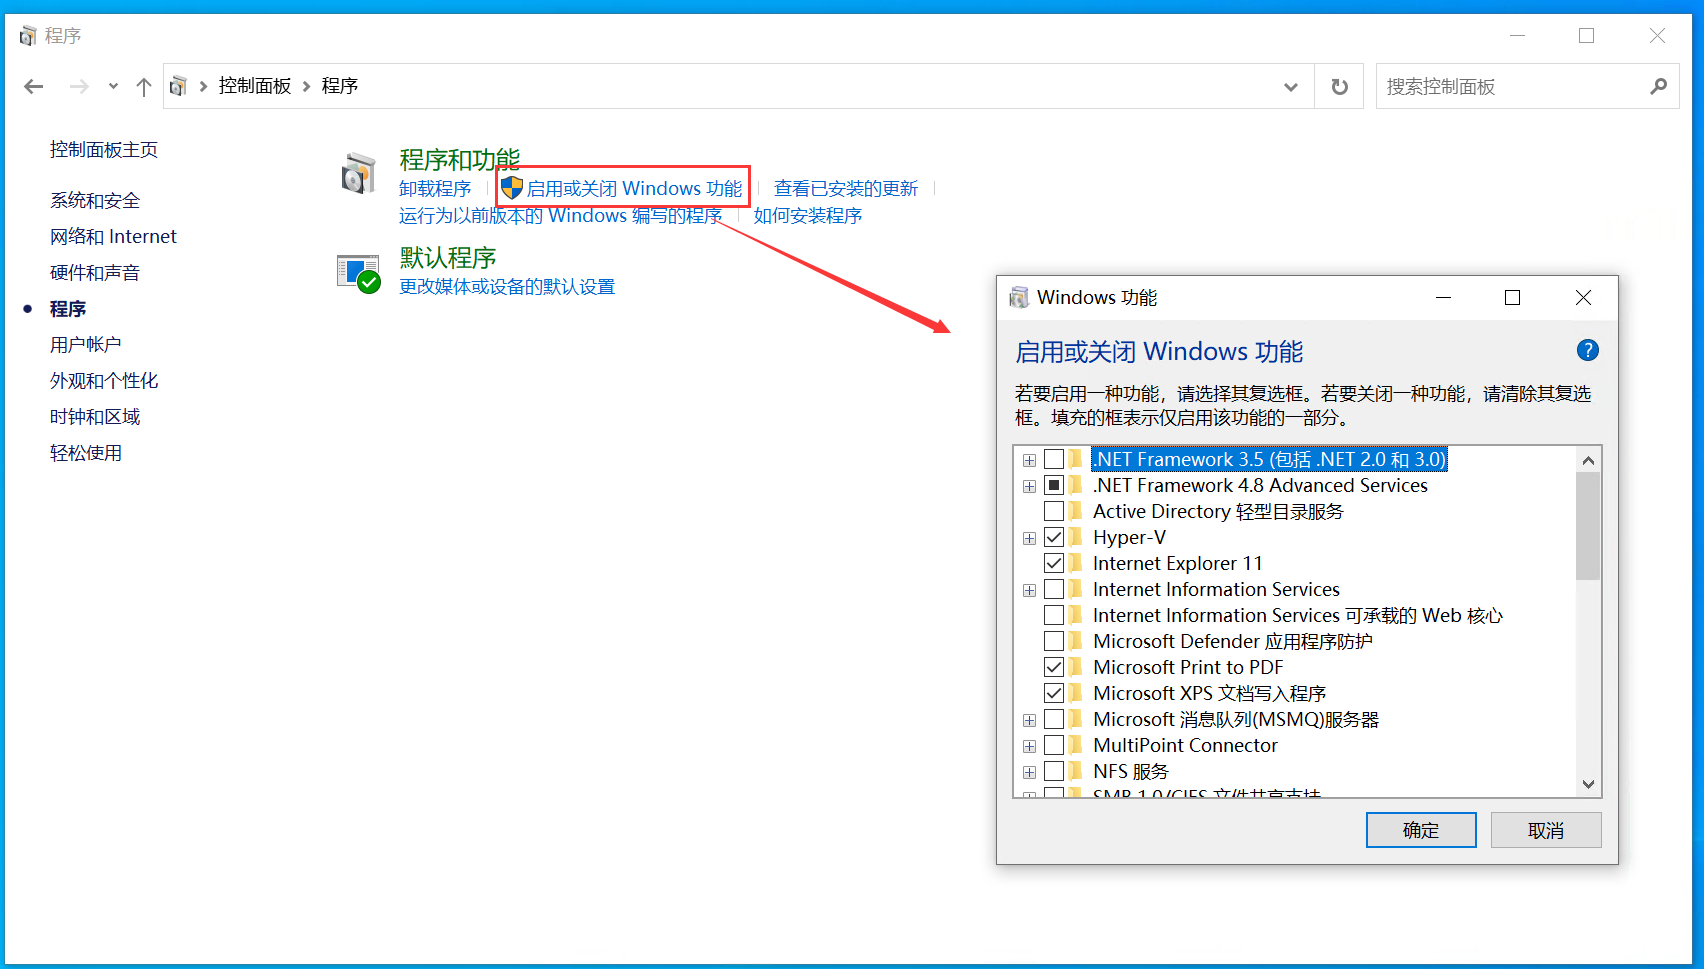1704x969 pixels.
Task: Open 轻松使用 category
Action: pyautogui.click(x=86, y=453)
